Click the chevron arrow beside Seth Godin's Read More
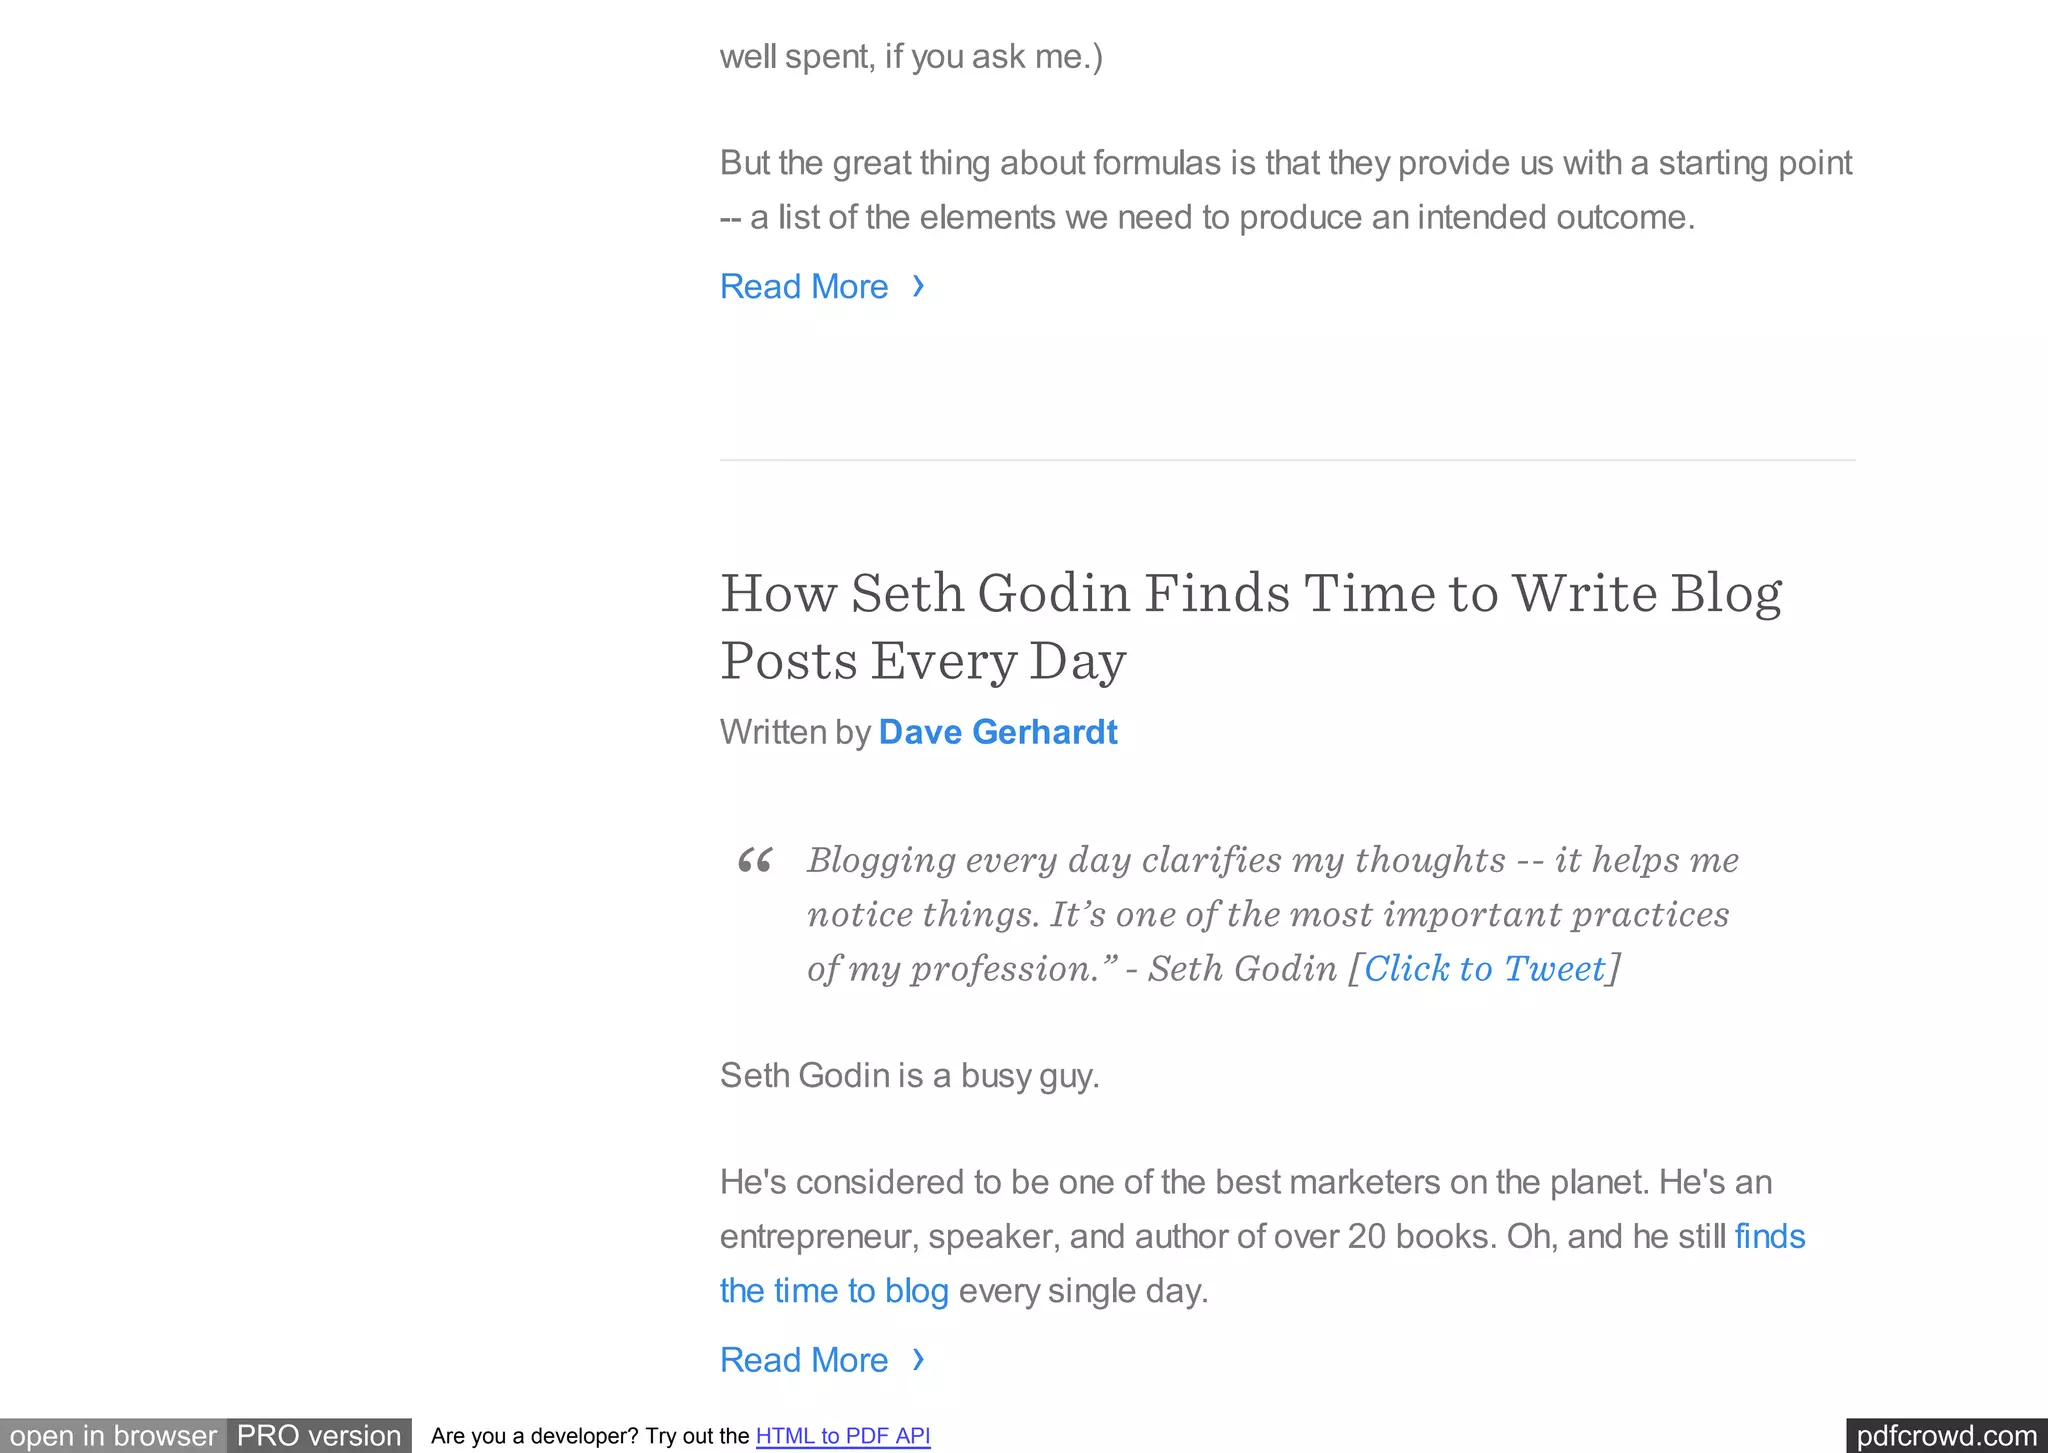 (918, 1360)
